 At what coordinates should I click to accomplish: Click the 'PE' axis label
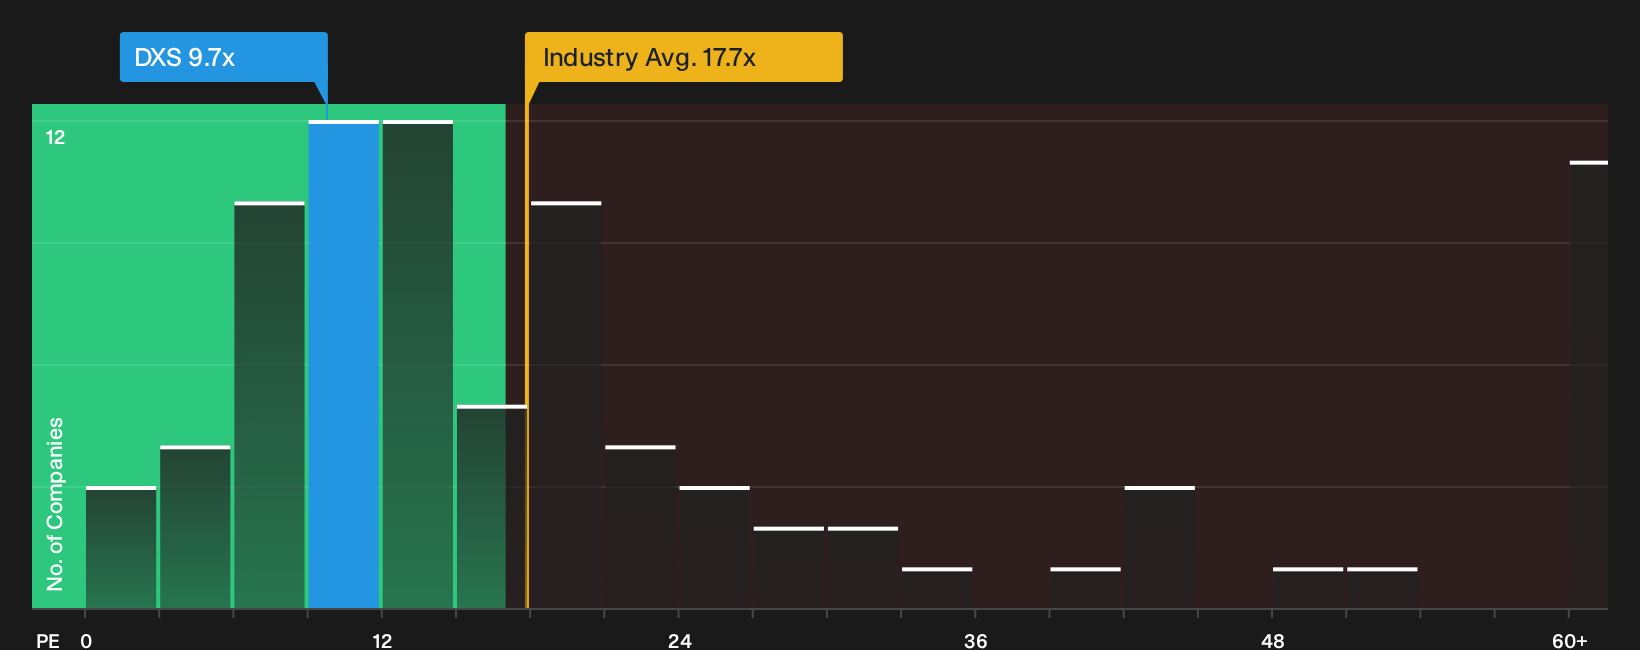click(47, 640)
